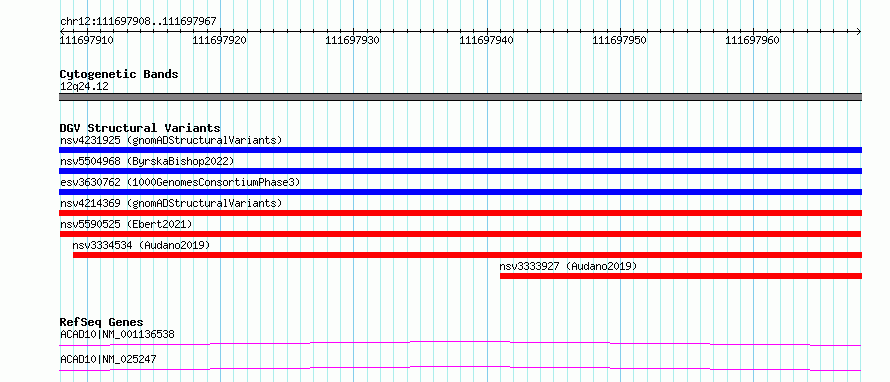Open ACAD10|NM_025247 transcript label
The width and height of the screenshot is (890, 382).
[x=108, y=359]
